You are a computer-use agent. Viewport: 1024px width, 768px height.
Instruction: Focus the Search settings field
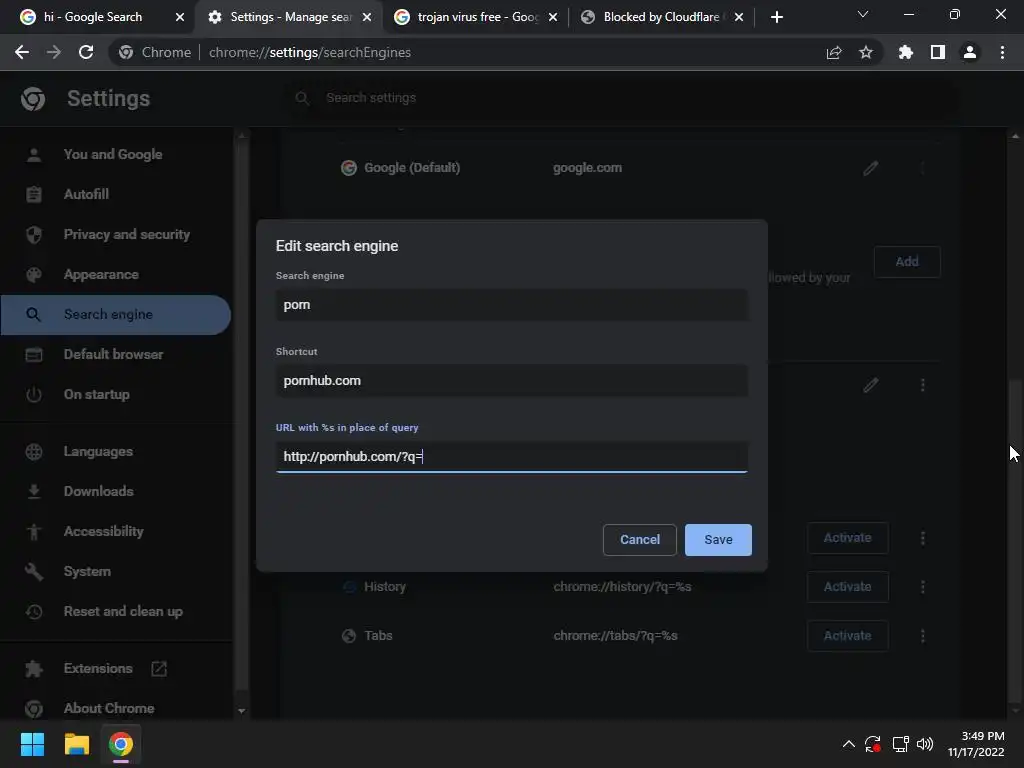(x=620, y=98)
